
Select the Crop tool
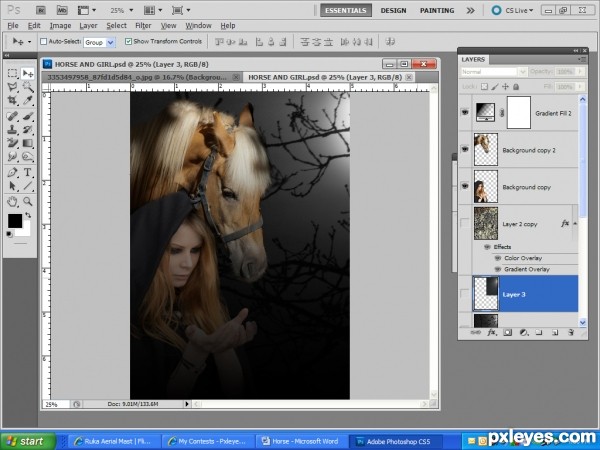point(13,101)
